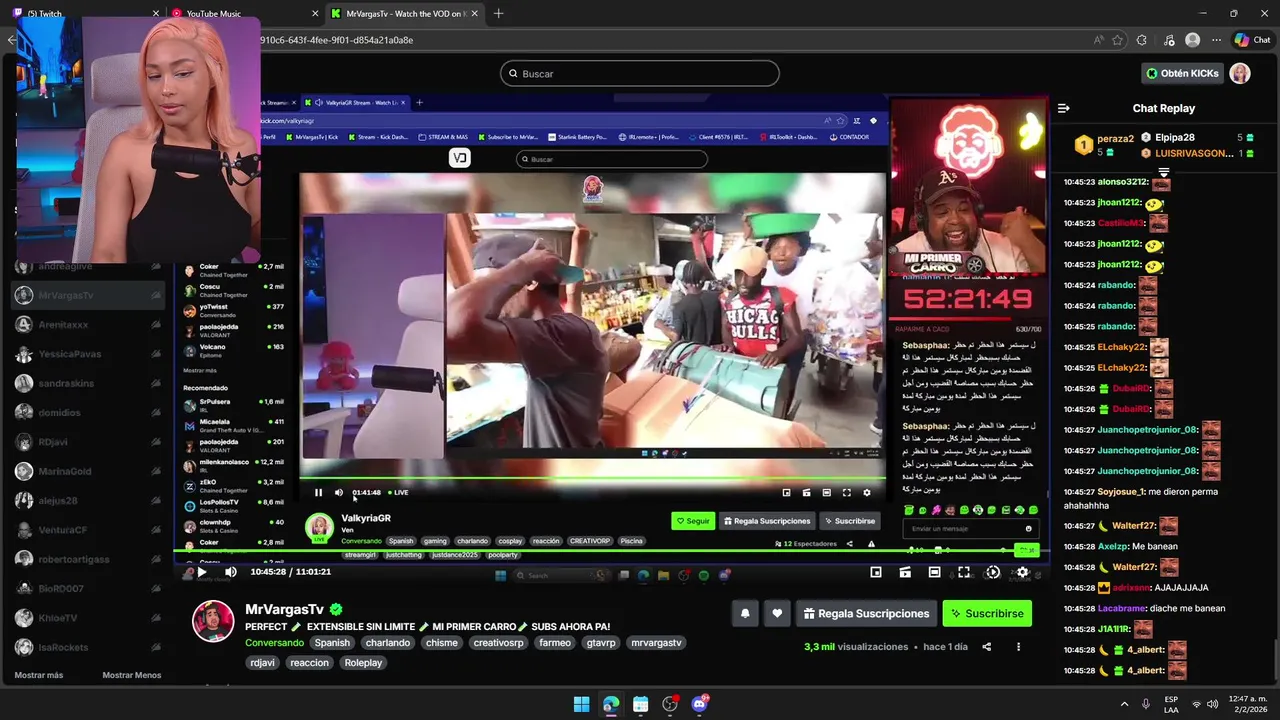
Task: Toggle notifications with the bell button
Action: (745, 614)
